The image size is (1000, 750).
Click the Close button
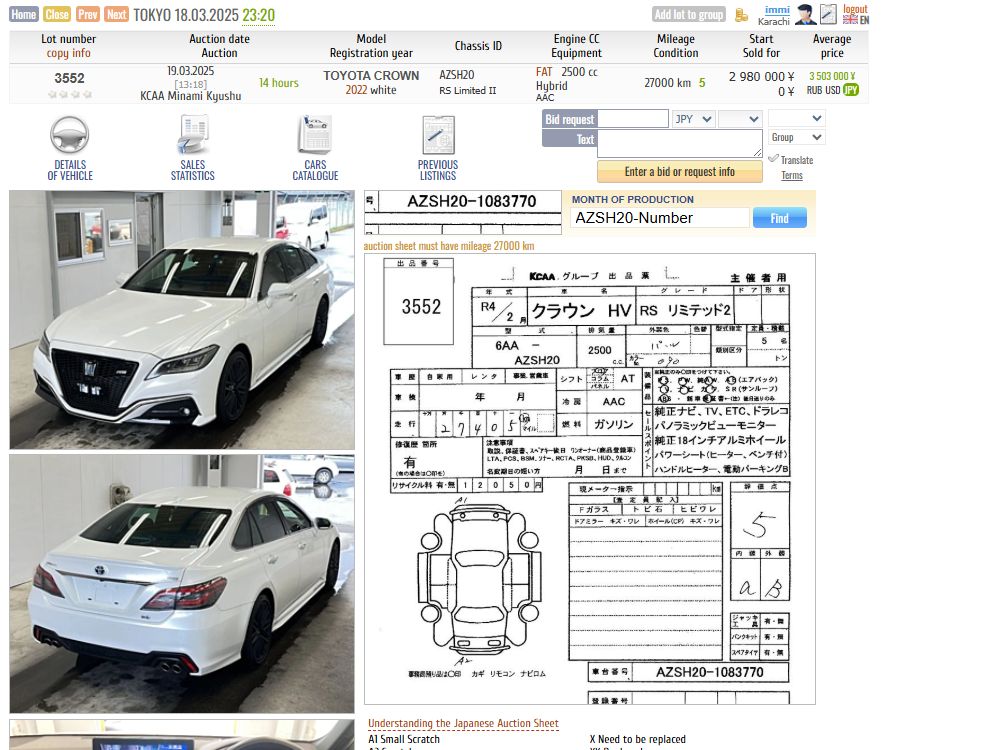point(57,14)
